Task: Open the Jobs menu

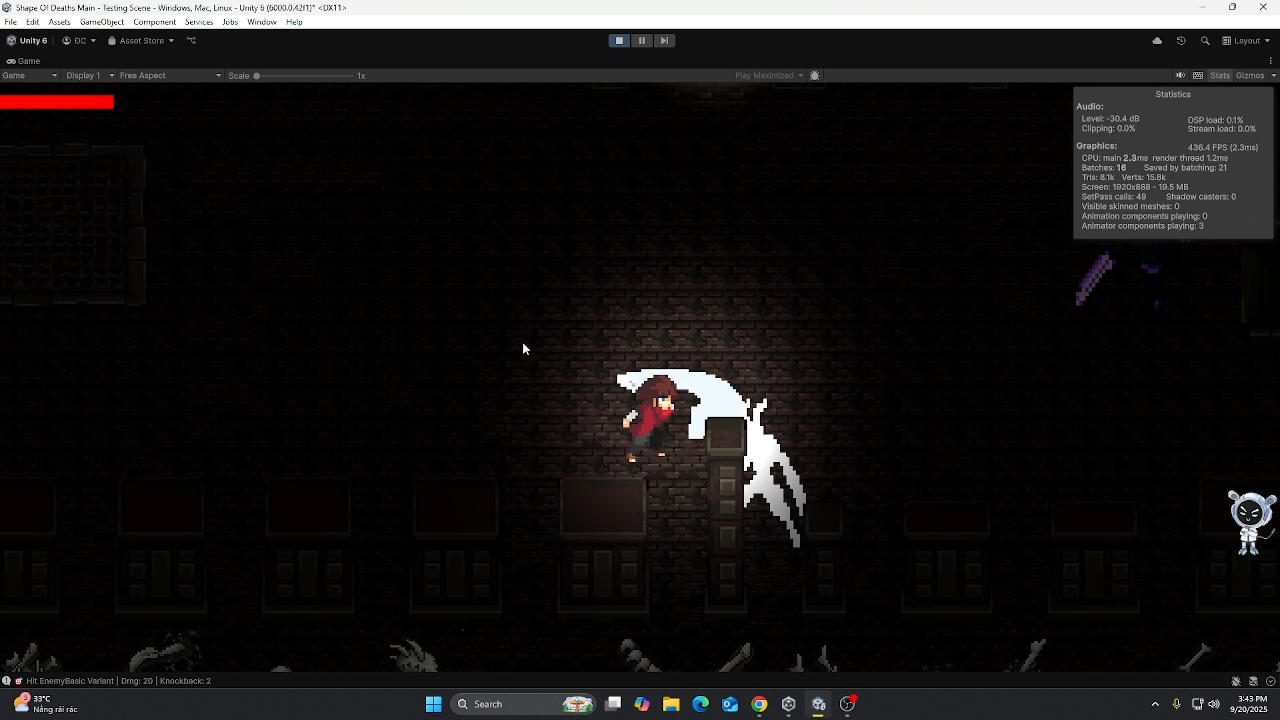Action: 230,22
